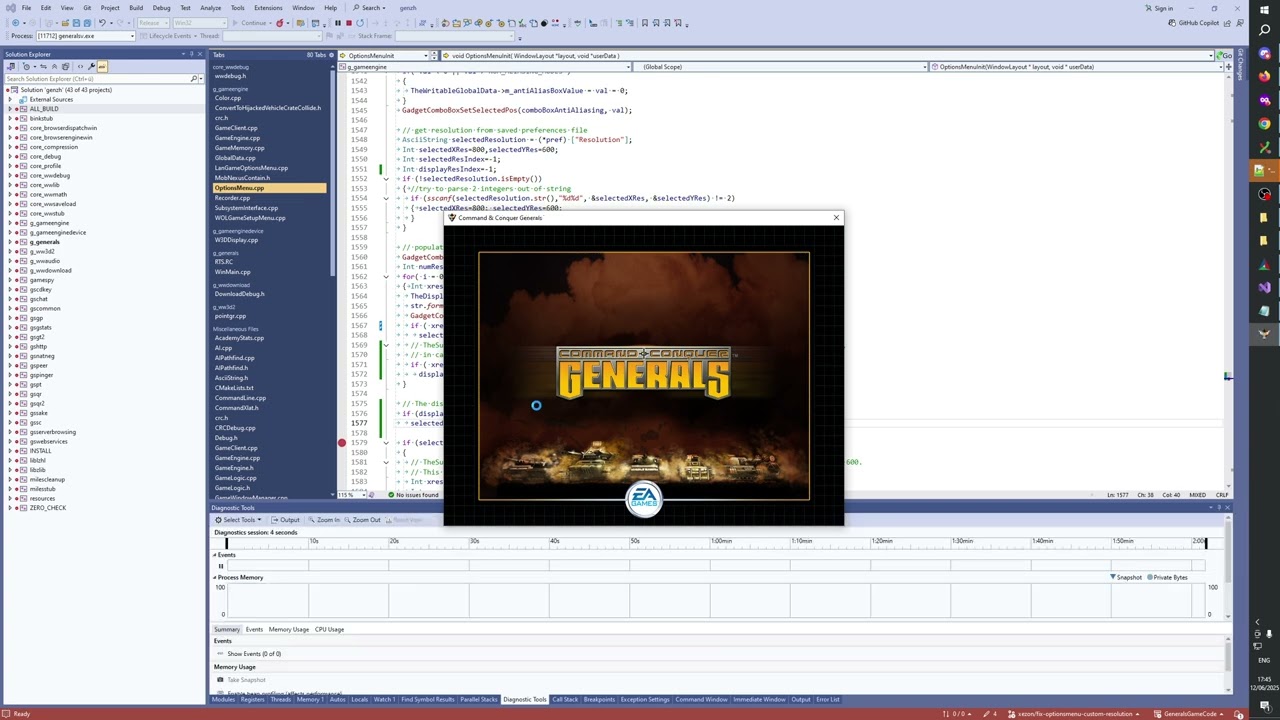Click the Chrome icon in taskbar

1265,124
